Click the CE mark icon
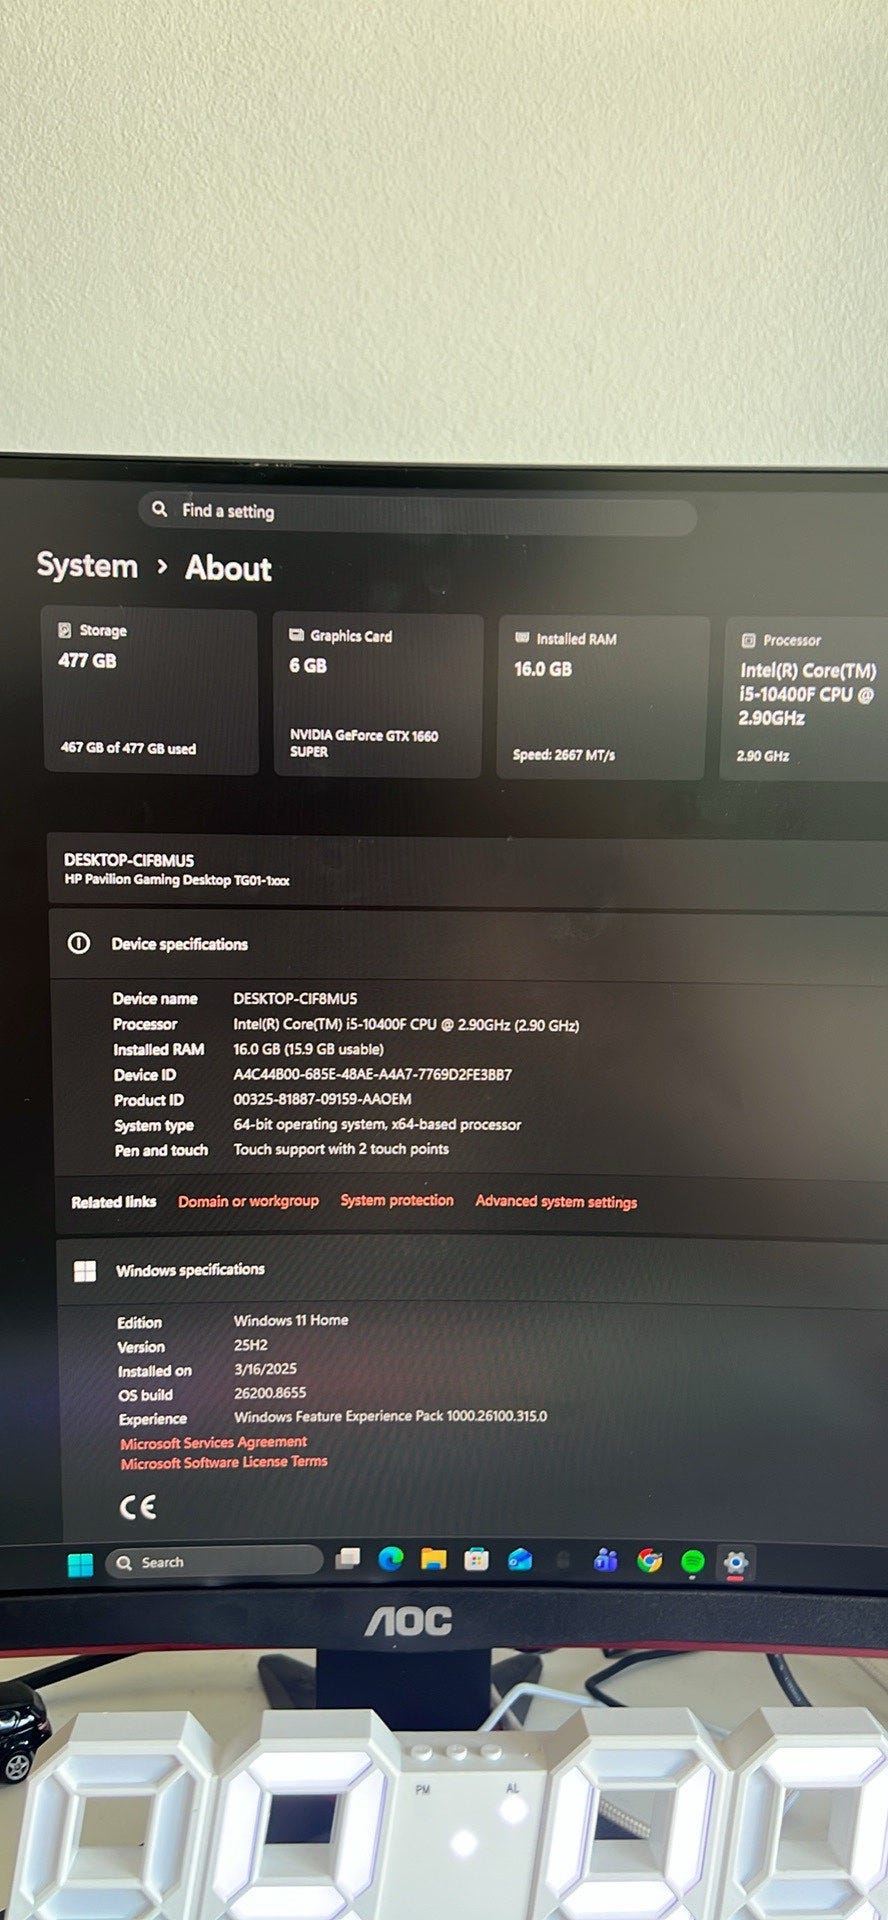 [x=138, y=1507]
